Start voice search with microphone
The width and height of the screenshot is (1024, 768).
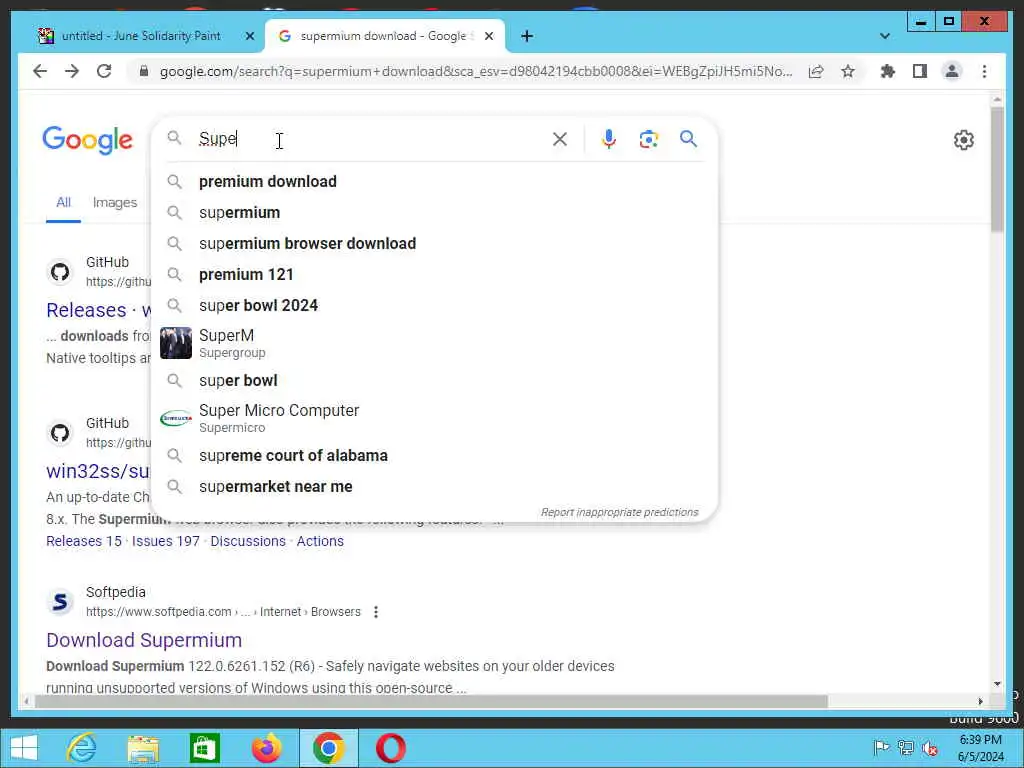609,139
